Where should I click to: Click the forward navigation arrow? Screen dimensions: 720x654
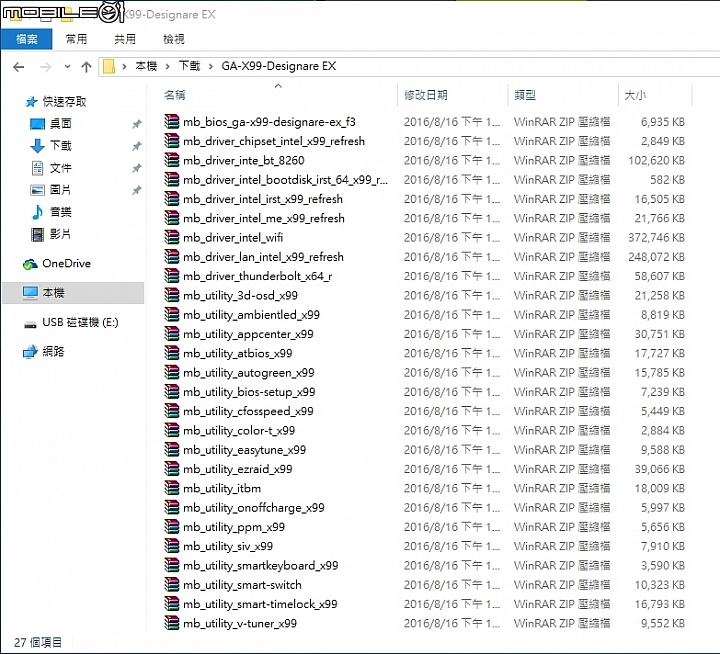[x=45, y=67]
